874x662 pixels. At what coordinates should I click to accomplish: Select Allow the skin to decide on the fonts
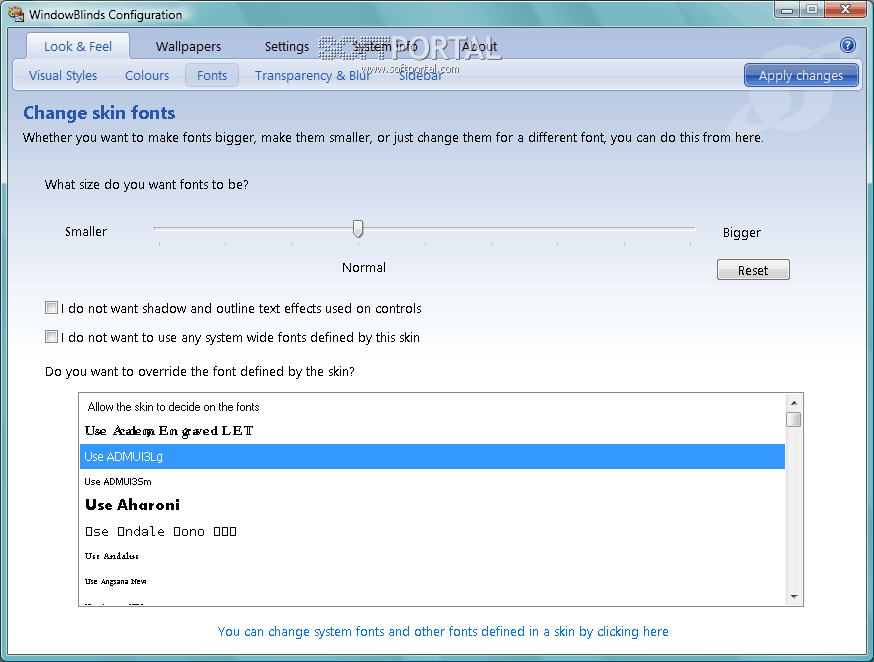pyautogui.click(x=432, y=407)
